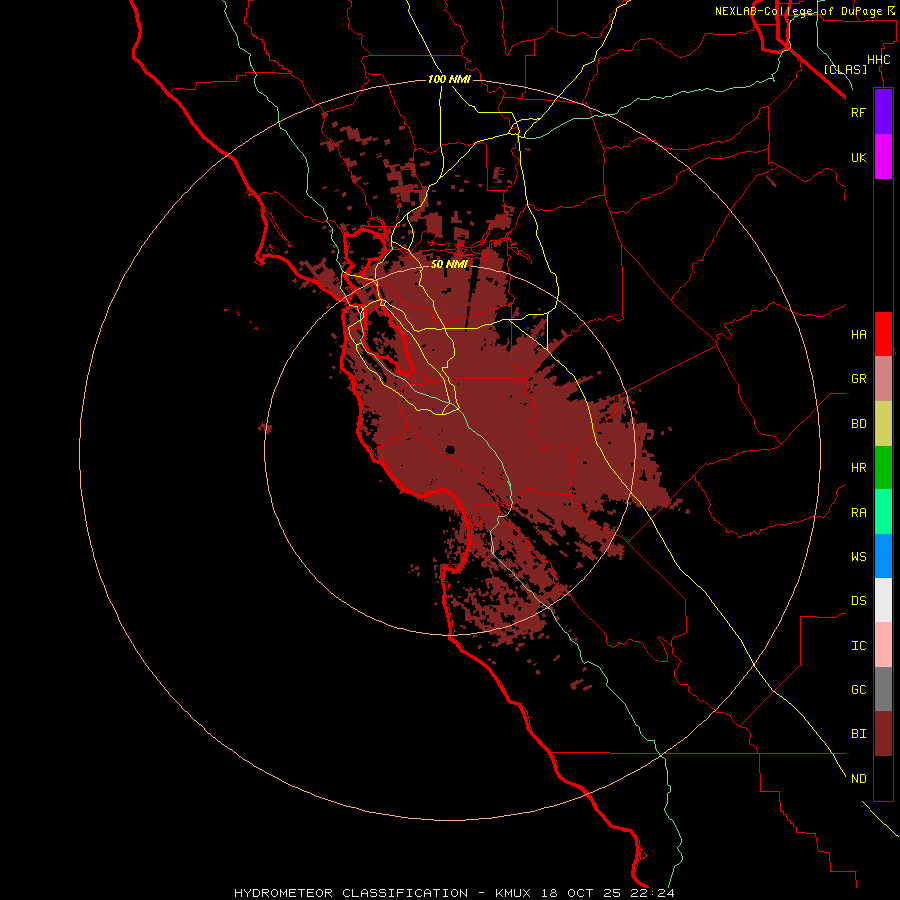900x900 pixels.
Task: Click the 'WS' legend label
Action: click(858, 556)
